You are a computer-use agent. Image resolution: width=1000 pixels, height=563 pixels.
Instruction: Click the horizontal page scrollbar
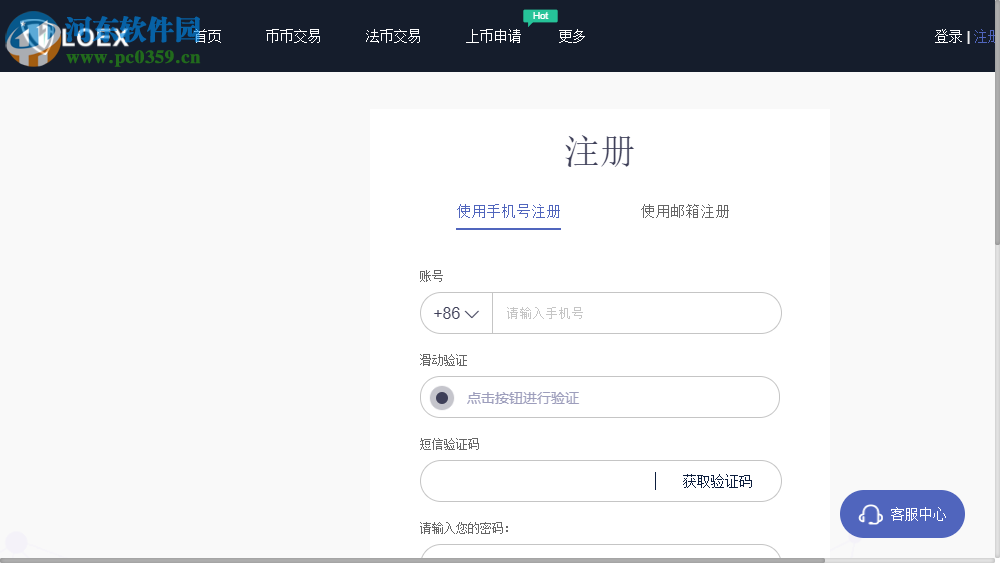point(413,560)
